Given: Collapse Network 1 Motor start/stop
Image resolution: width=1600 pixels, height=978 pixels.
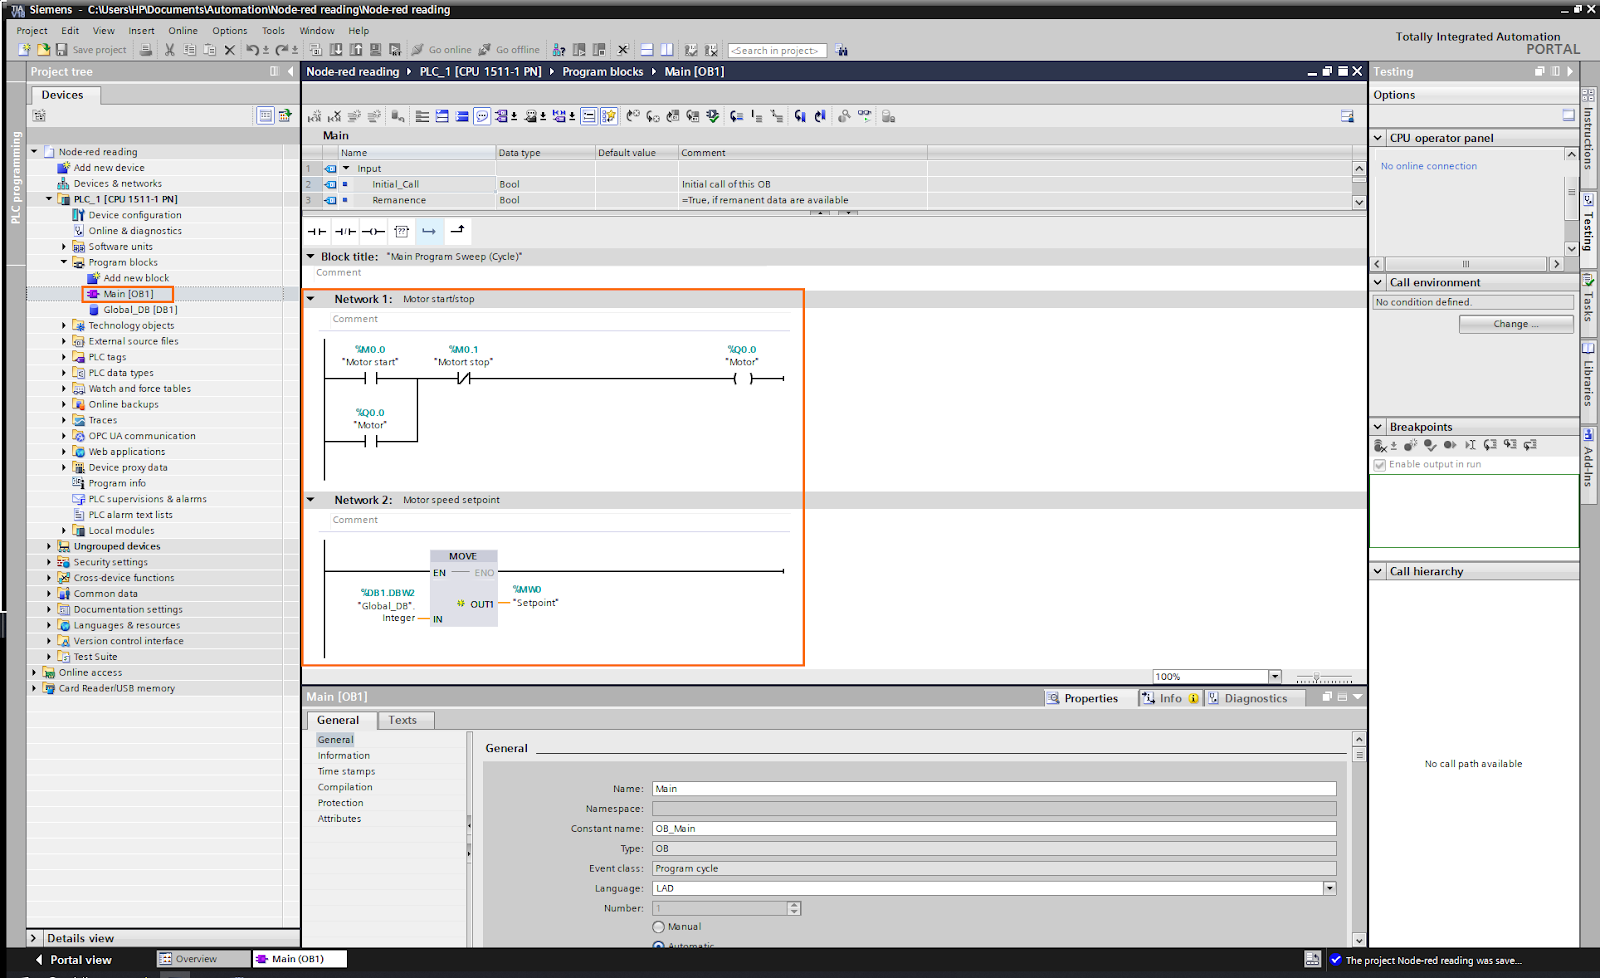Looking at the screenshot, I should pos(310,298).
